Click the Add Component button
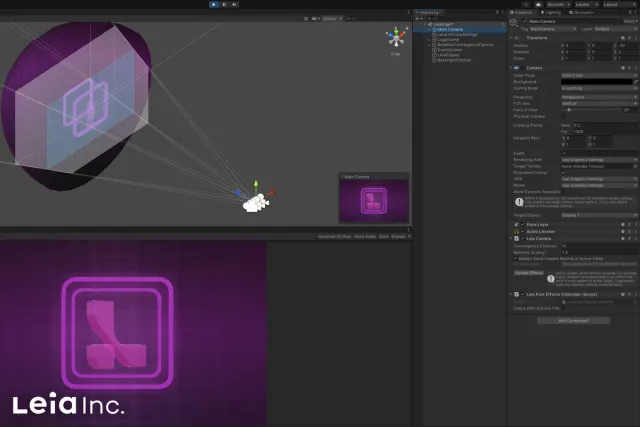The image size is (640, 427). [x=573, y=321]
